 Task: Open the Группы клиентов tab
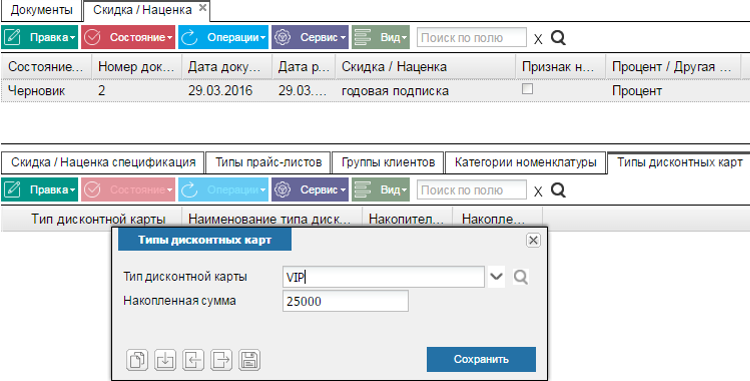(388, 163)
